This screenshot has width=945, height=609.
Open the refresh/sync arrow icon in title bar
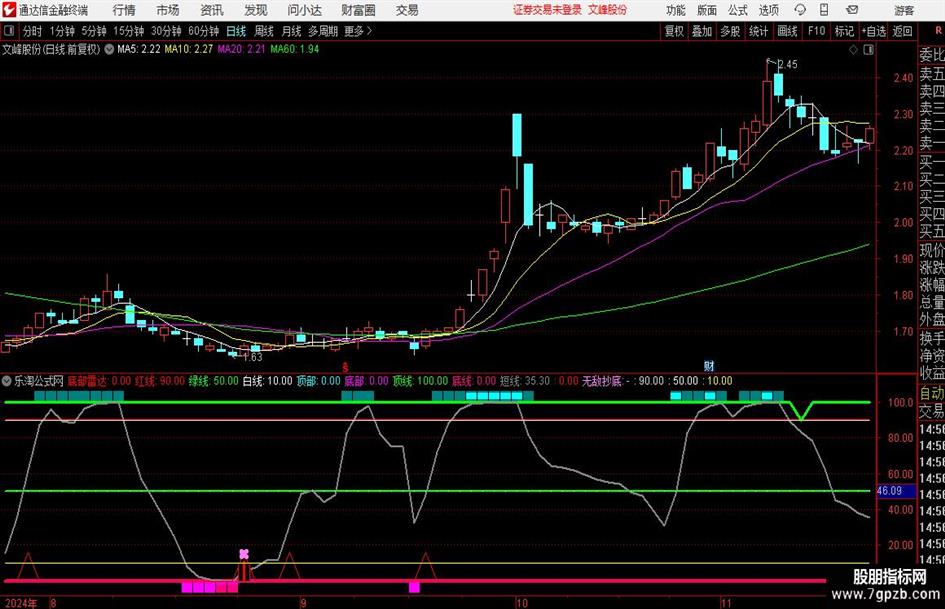800,10
